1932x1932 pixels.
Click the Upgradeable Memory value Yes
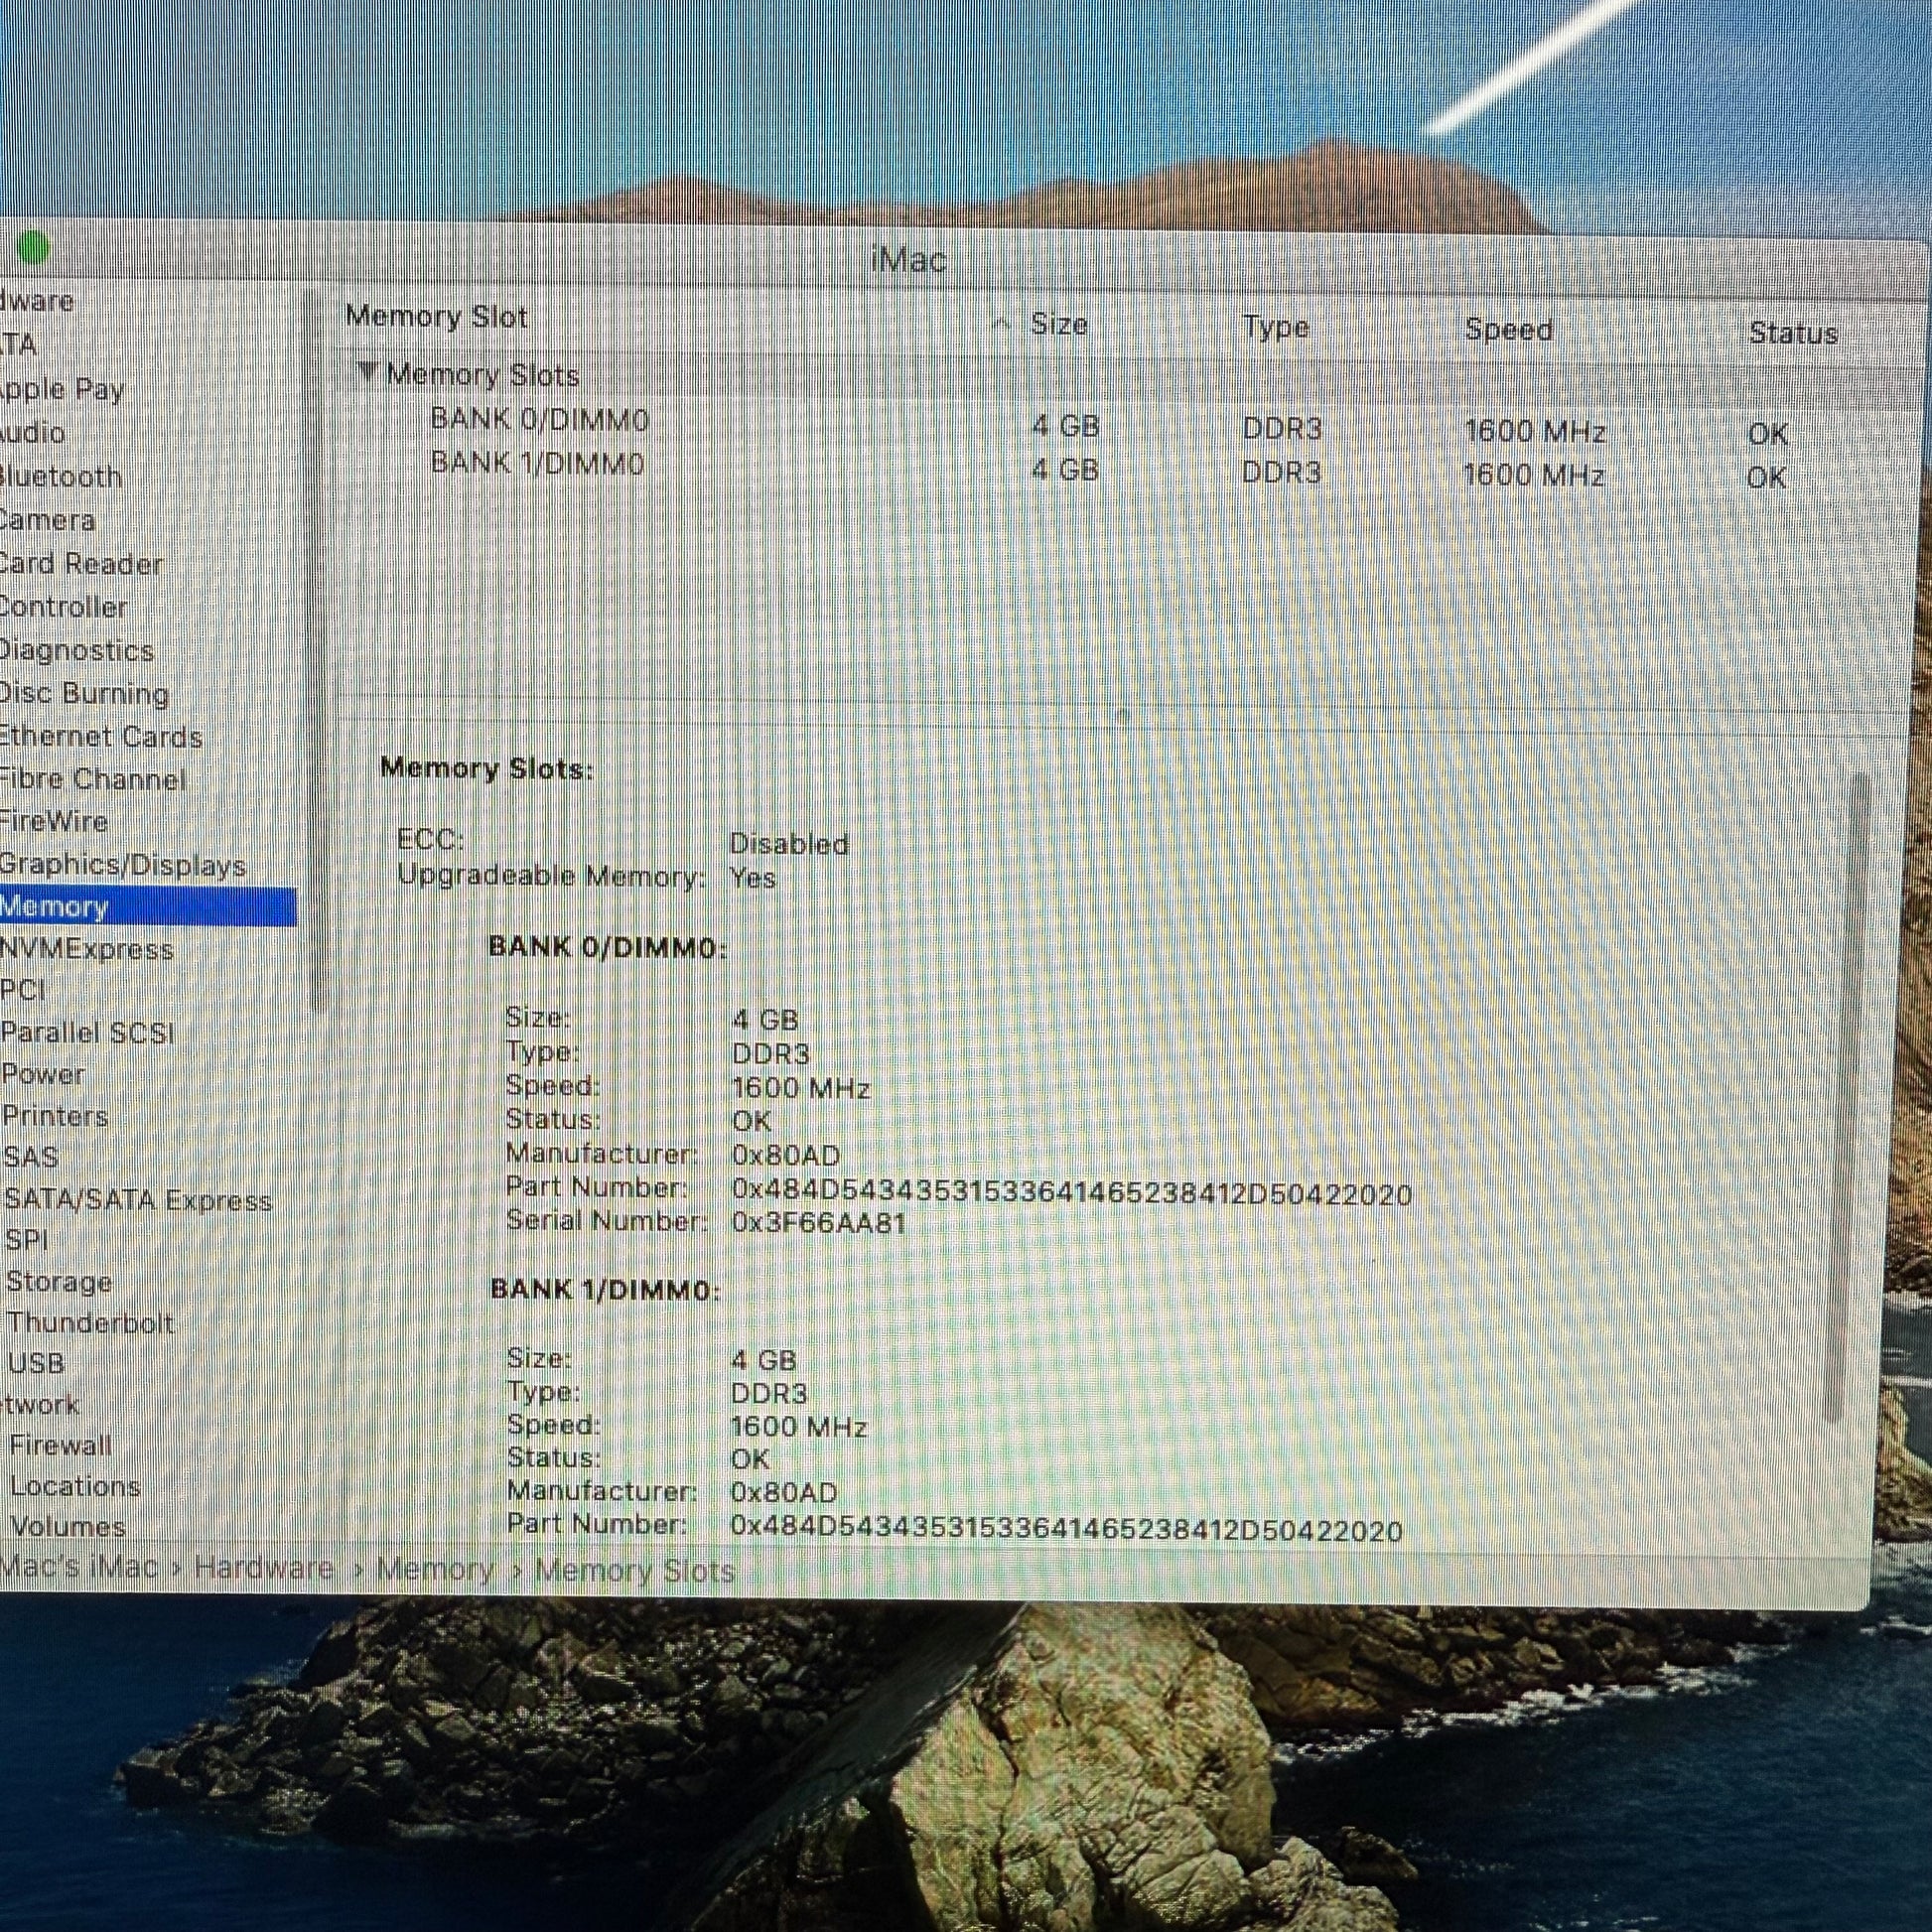(753, 878)
